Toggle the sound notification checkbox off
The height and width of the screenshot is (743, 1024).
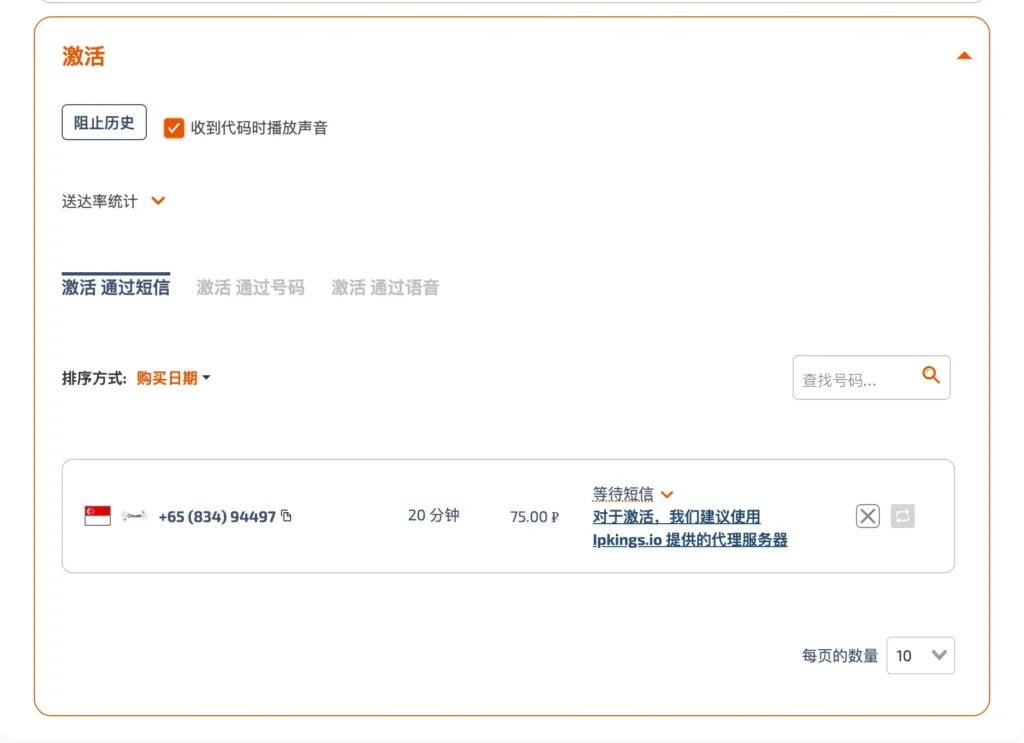(x=173, y=128)
